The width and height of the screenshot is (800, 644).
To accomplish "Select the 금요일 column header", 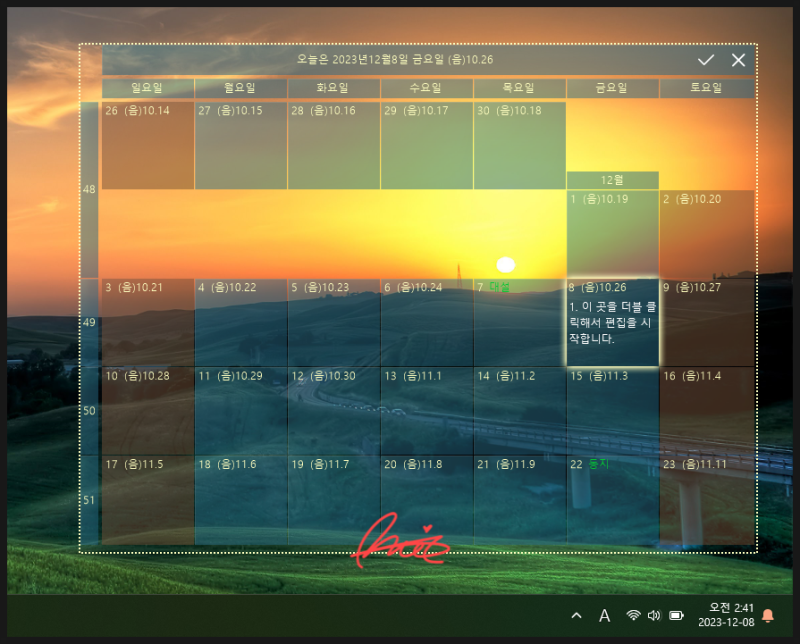I will pyautogui.click(x=612, y=88).
